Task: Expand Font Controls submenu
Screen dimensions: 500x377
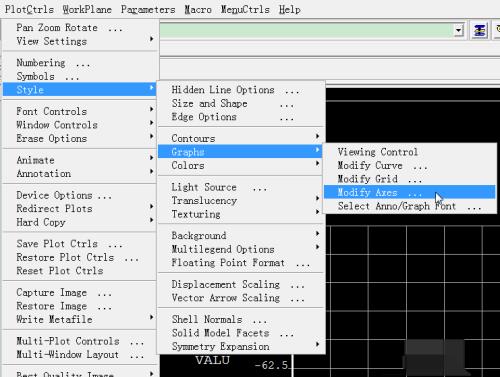Action: (x=79, y=111)
